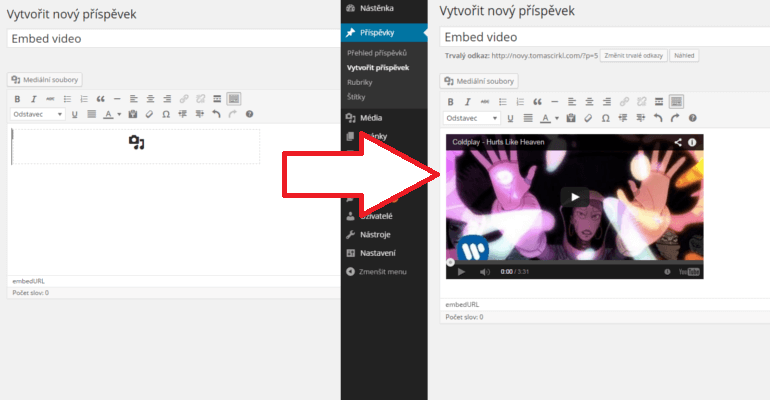Toggle the toolbar second row in left editor
The width and height of the screenshot is (770, 400).
point(234,99)
